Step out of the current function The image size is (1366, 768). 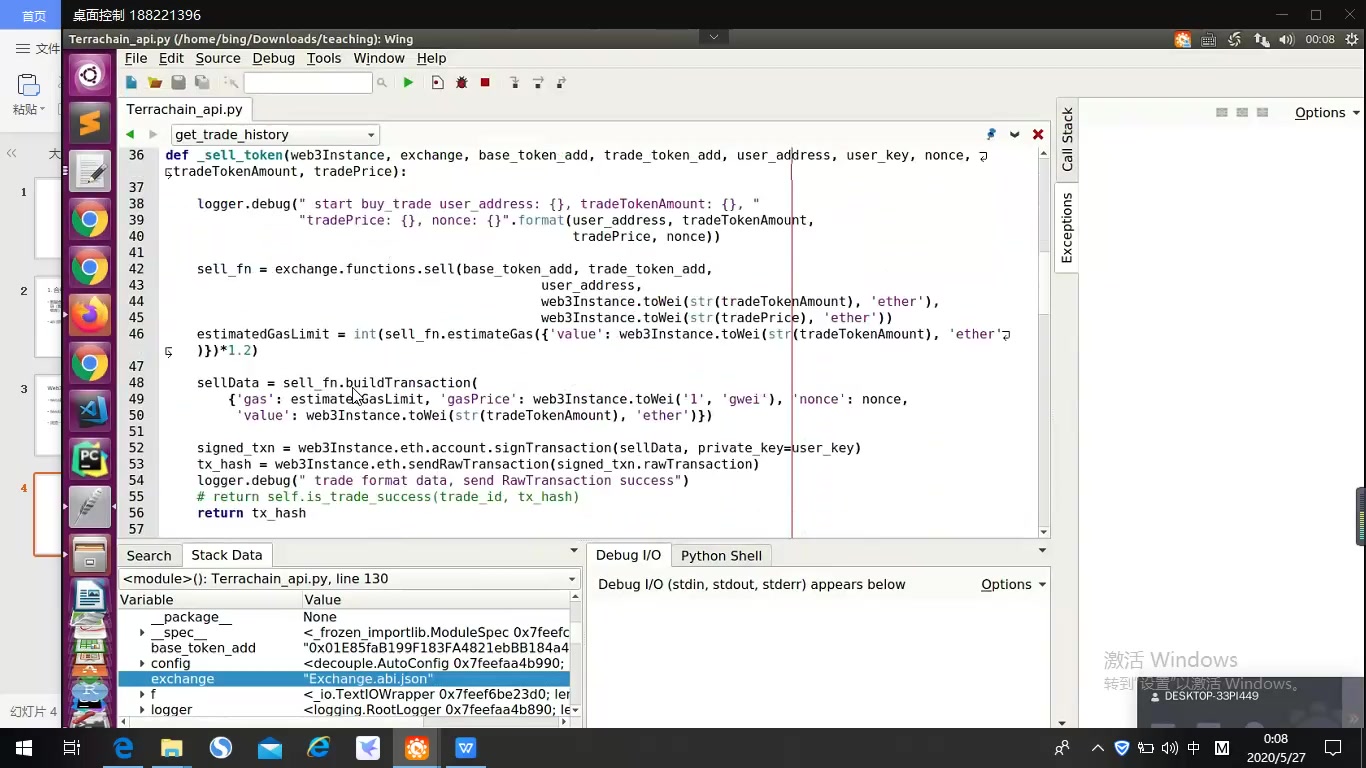click(x=561, y=83)
